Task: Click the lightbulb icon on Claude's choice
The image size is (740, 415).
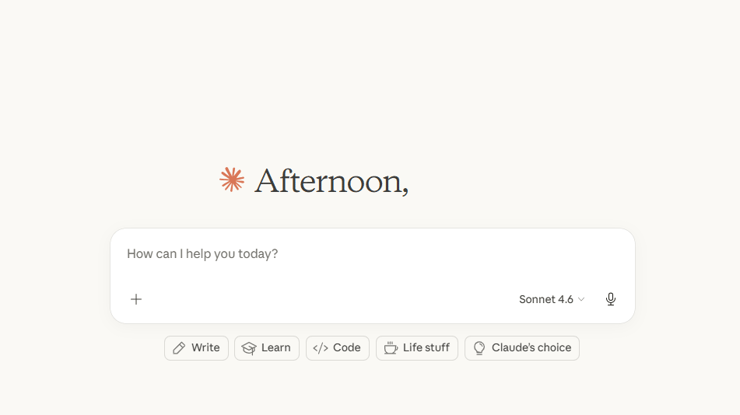Action: click(x=479, y=348)
